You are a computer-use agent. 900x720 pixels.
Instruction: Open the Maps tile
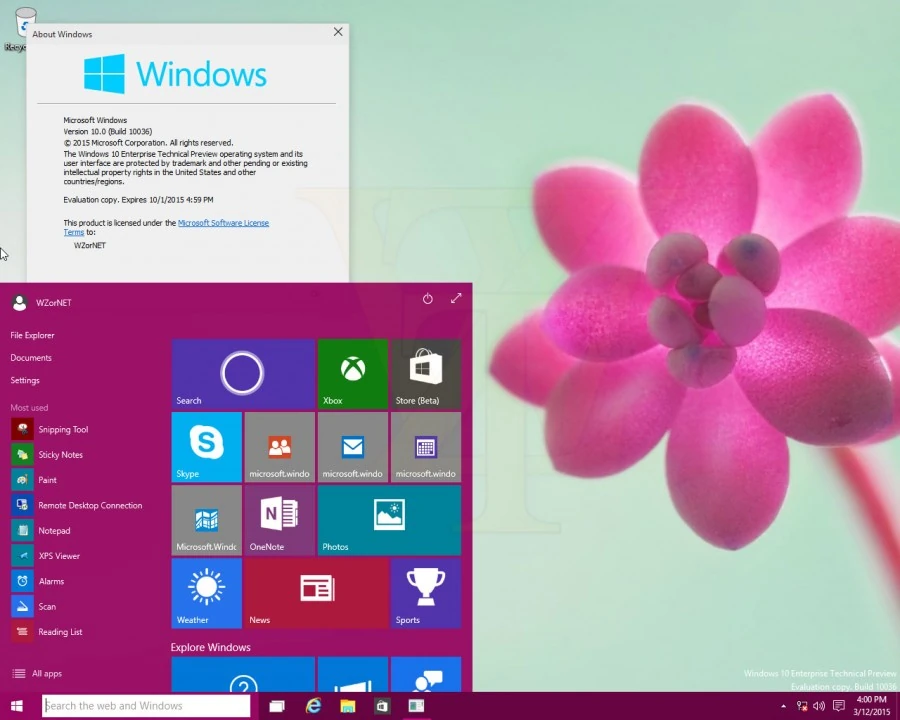pyautogui.click(x=207, y=520)
